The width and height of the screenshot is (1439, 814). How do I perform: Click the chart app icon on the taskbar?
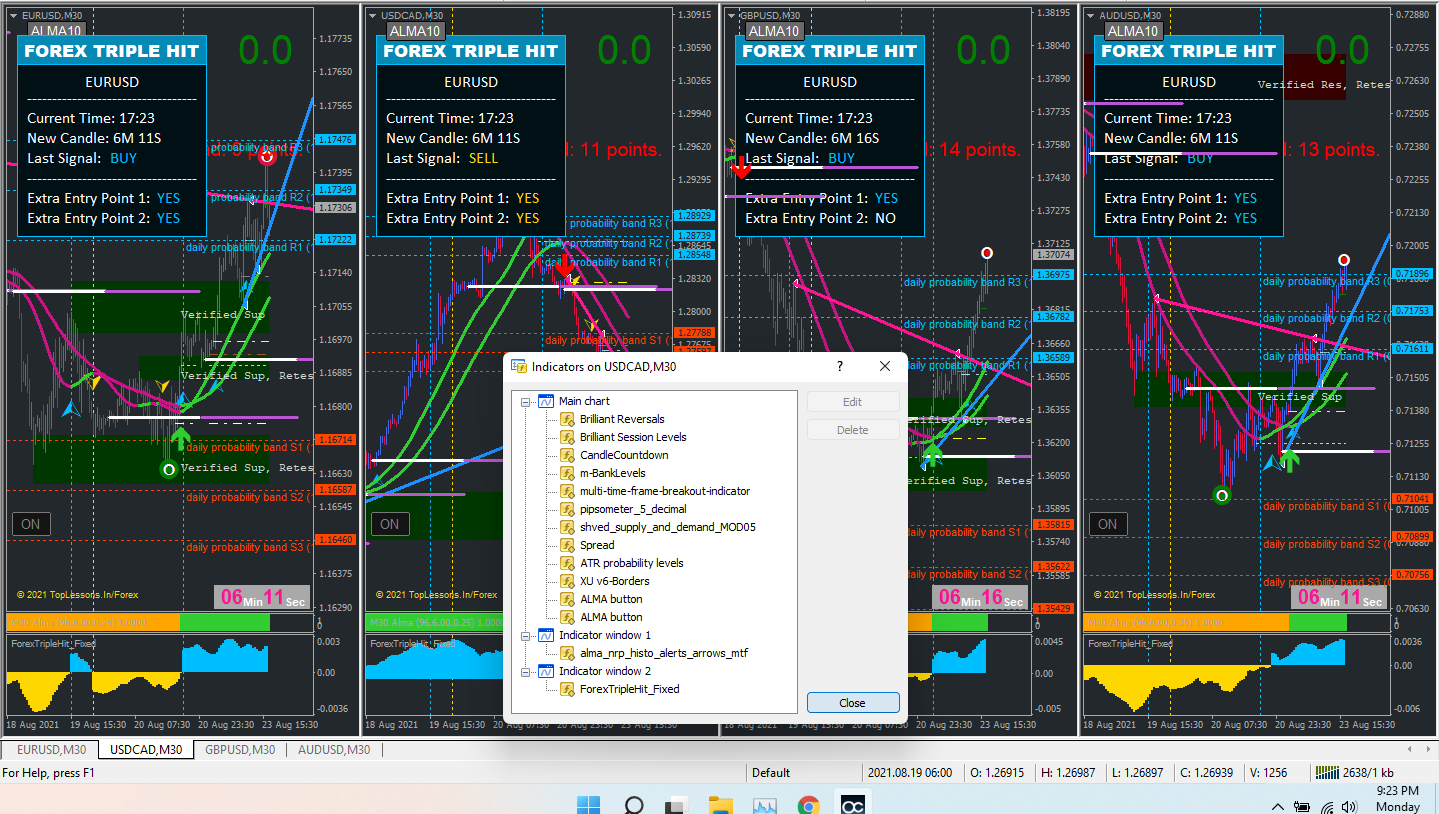(765, 804)
